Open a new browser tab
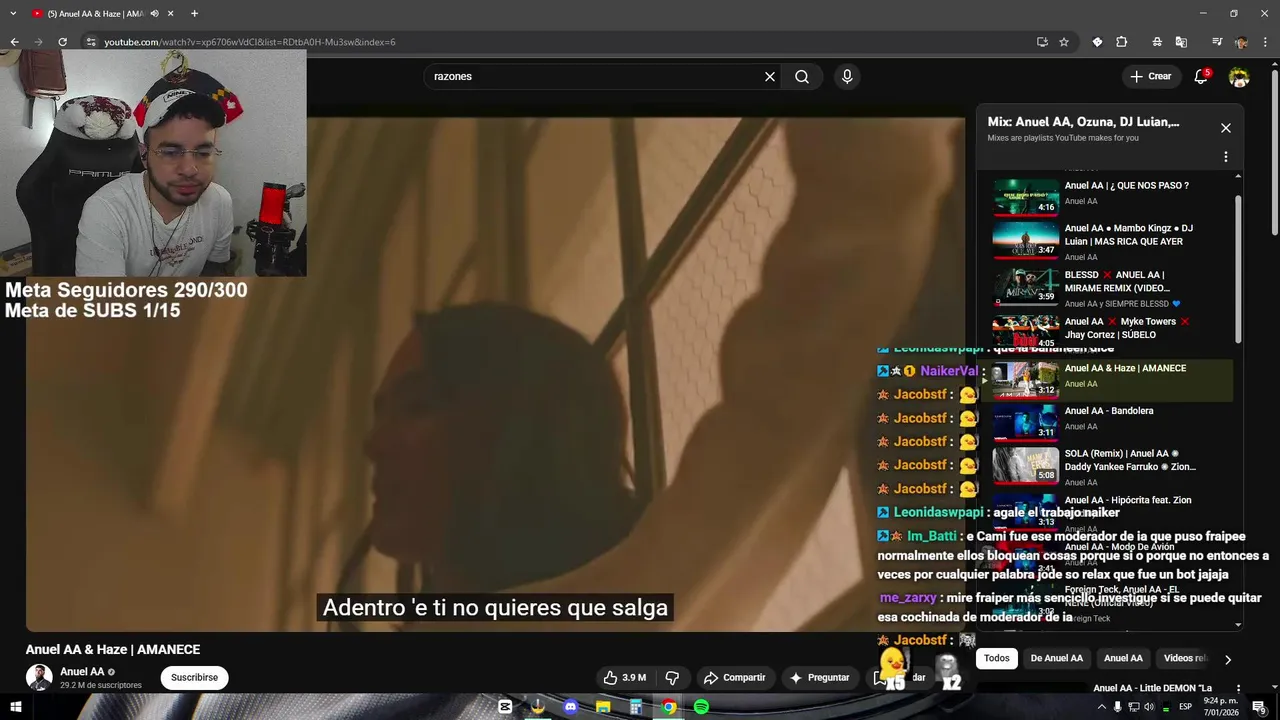 click(x=194, y=14)
